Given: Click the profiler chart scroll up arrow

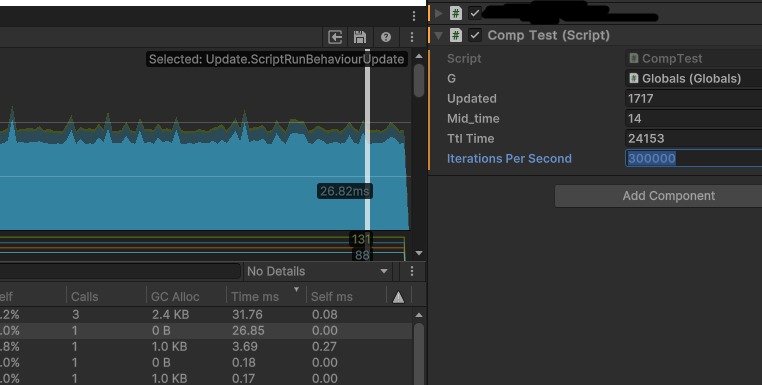Looking at the screenshot, I should [418, 56].
